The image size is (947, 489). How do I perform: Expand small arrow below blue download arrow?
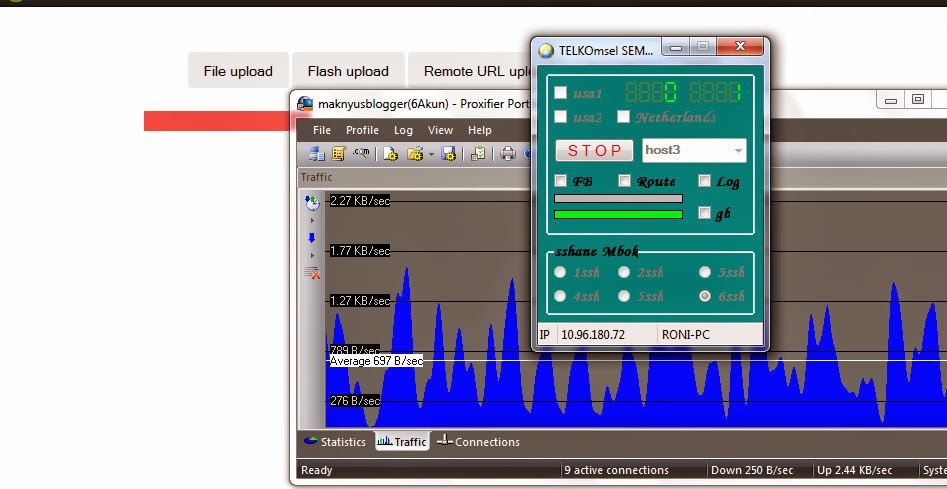click(x=312, y=255)
